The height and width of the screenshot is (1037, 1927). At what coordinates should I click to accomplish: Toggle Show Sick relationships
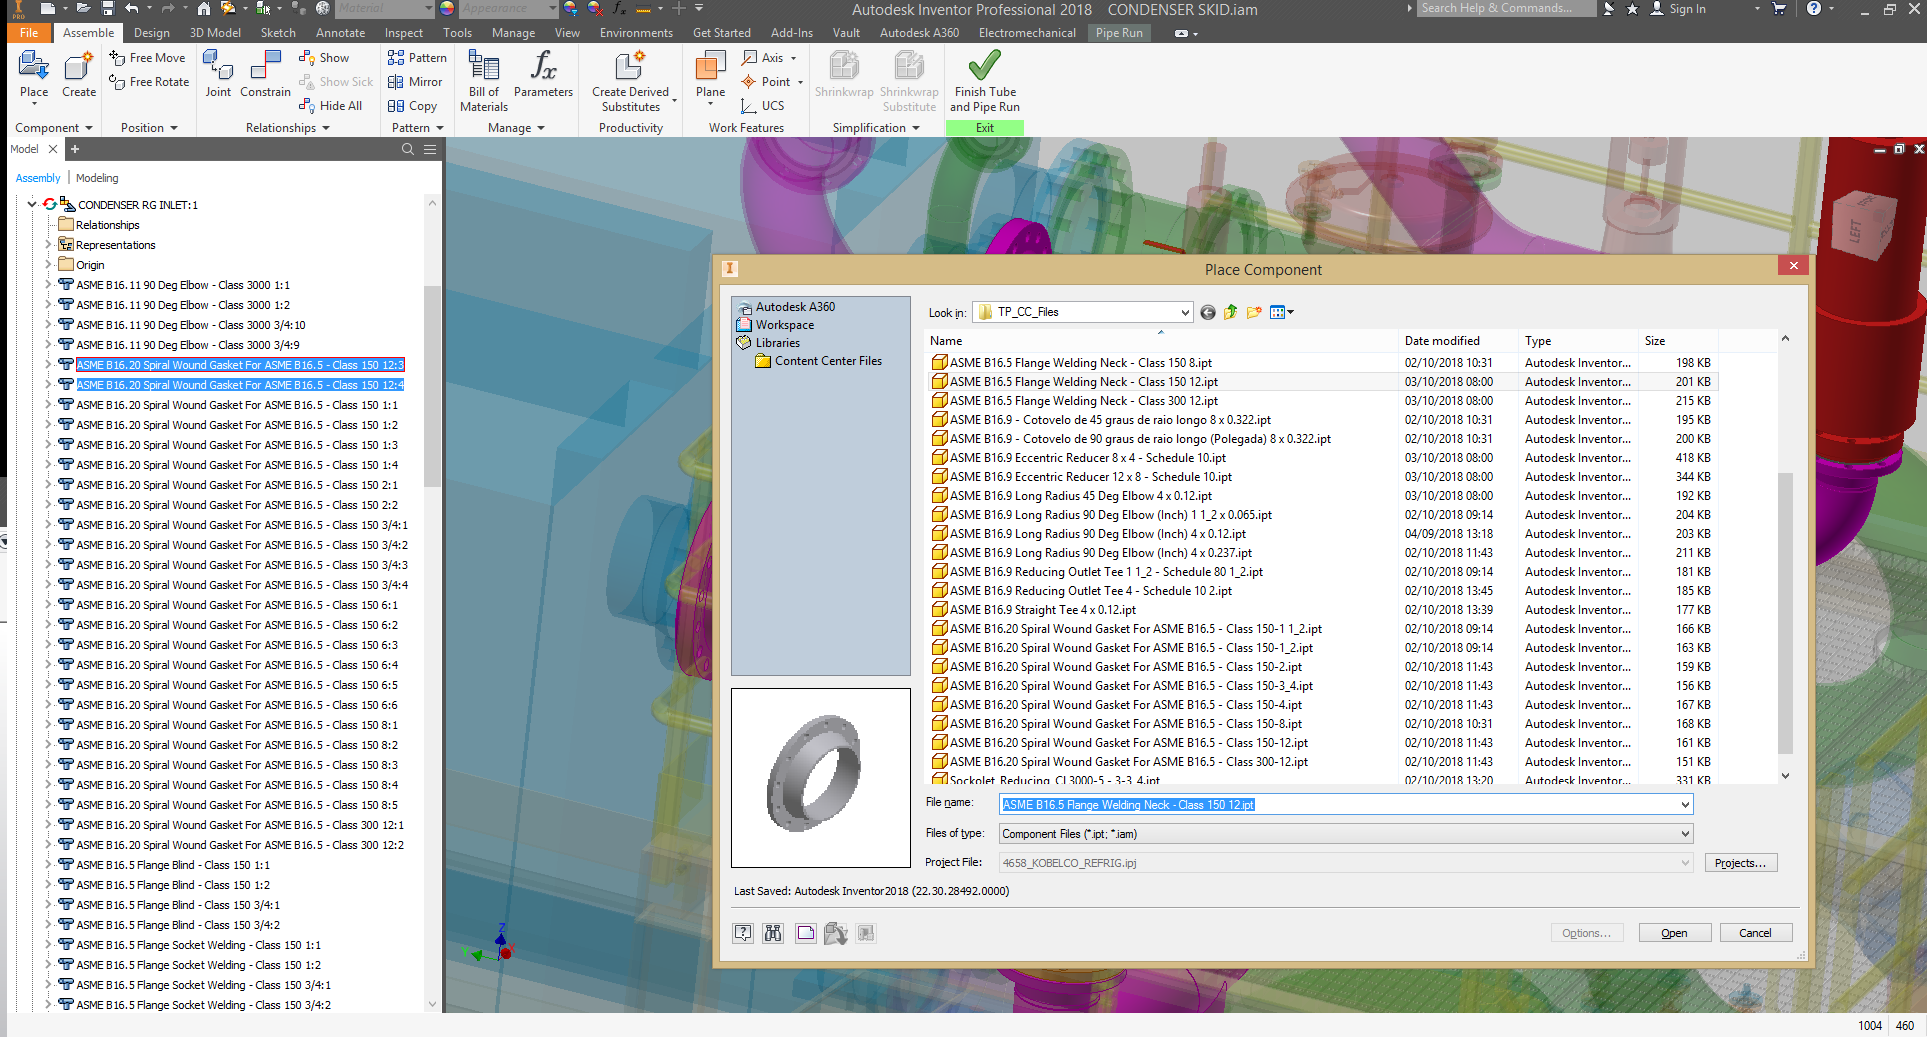(336, 81)
